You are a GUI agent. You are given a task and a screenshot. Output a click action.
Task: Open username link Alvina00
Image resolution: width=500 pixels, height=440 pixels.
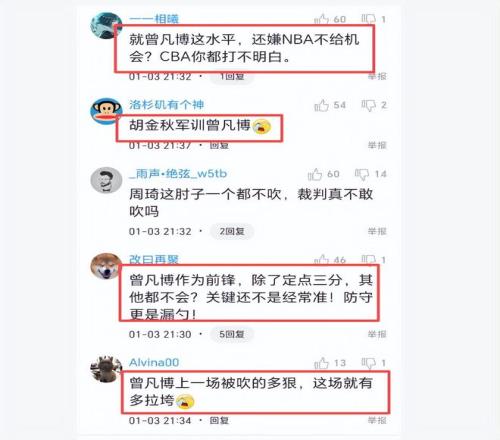(x=154, y=362)
